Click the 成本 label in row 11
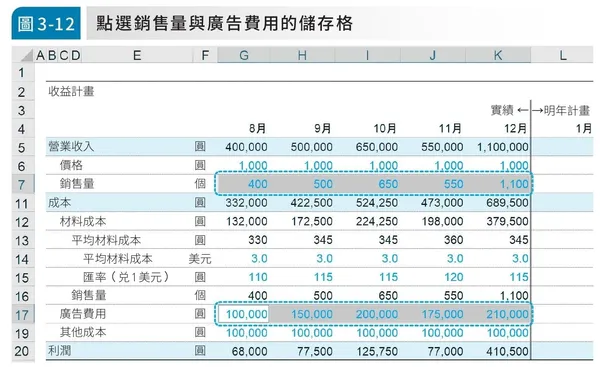 point(59,202)
